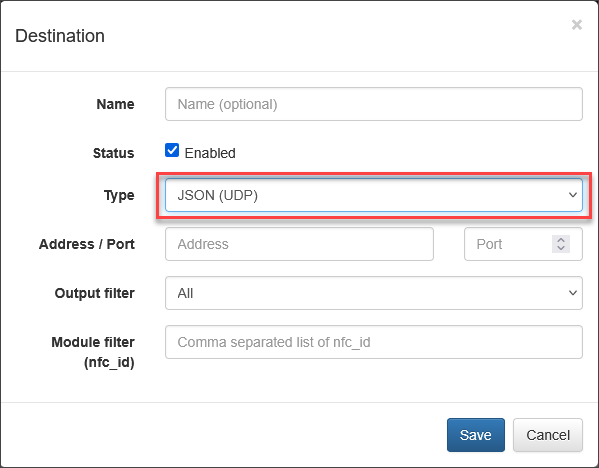The width and height of the screenshot is (599, 468).
Task: Open the Type dropdown showing JSON (UDP)
Action: click(374, 195)
